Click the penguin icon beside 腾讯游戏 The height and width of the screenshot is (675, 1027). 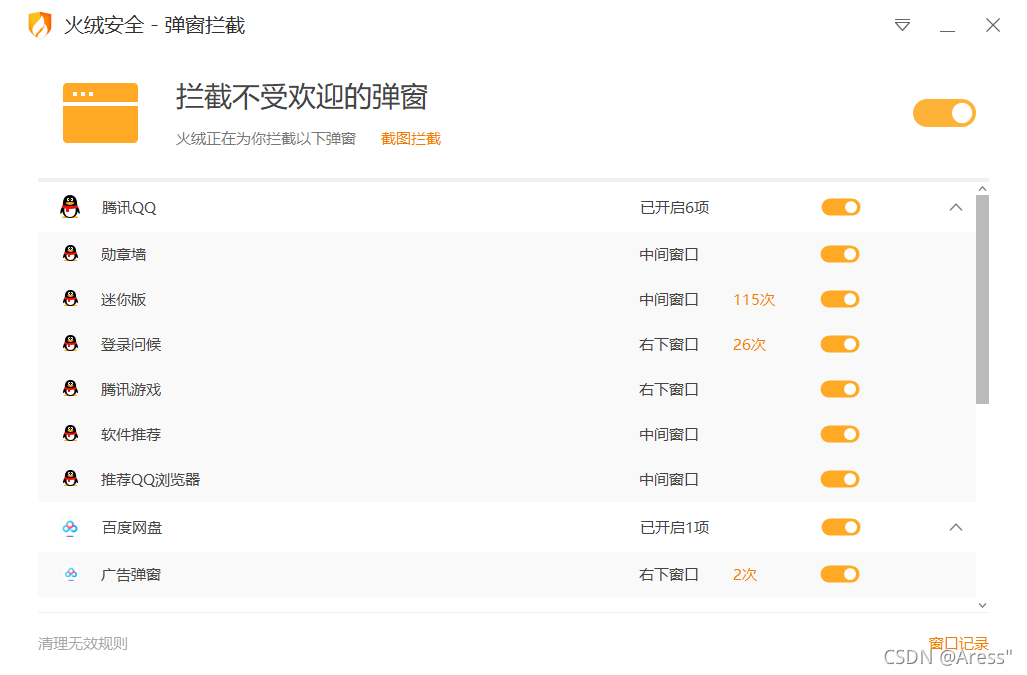(71, 389)
